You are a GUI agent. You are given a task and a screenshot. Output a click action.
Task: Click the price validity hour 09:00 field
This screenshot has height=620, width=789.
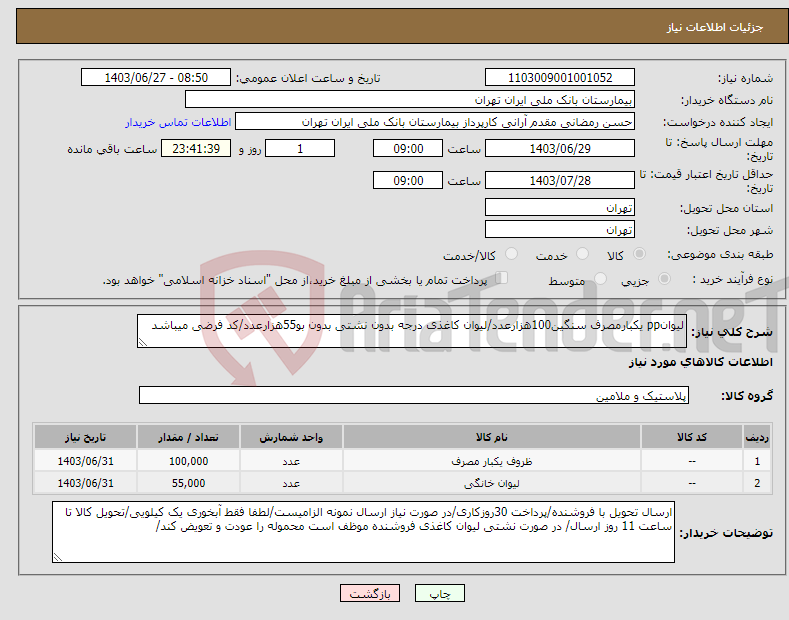click(x=408, y=180)
